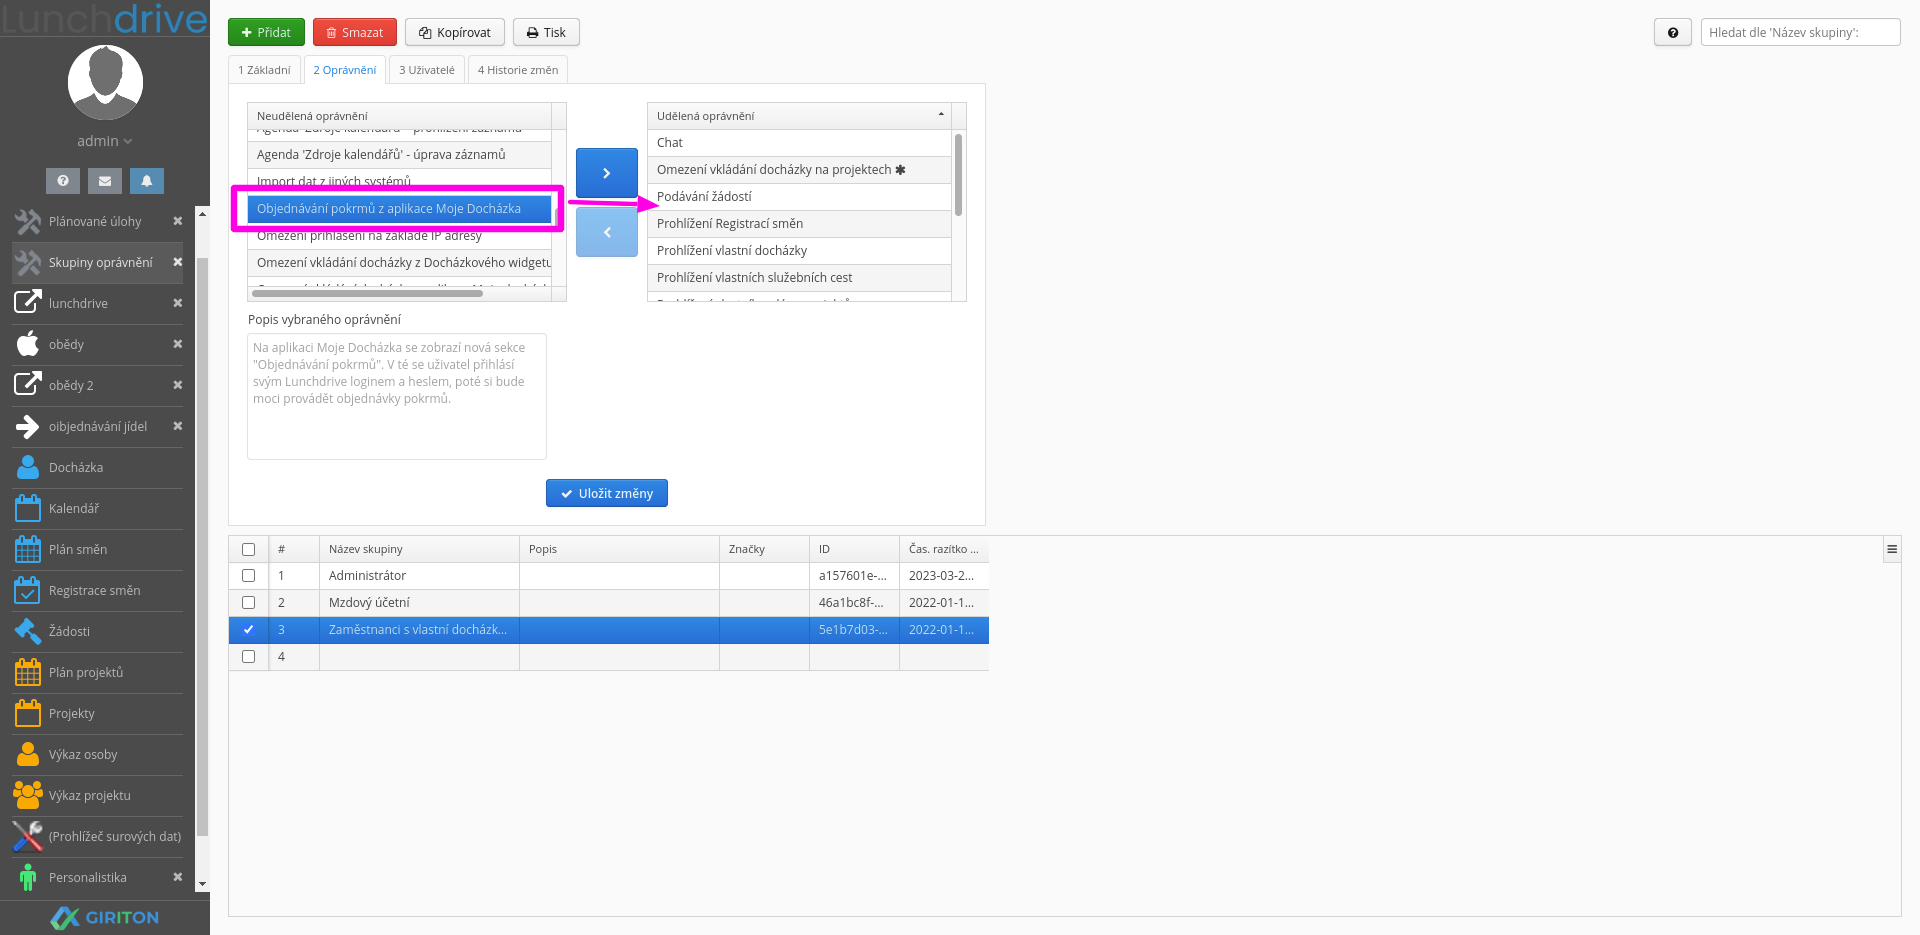
Task: Switch to the 3 Uživatelé tab
Action: tap(427, 70)
